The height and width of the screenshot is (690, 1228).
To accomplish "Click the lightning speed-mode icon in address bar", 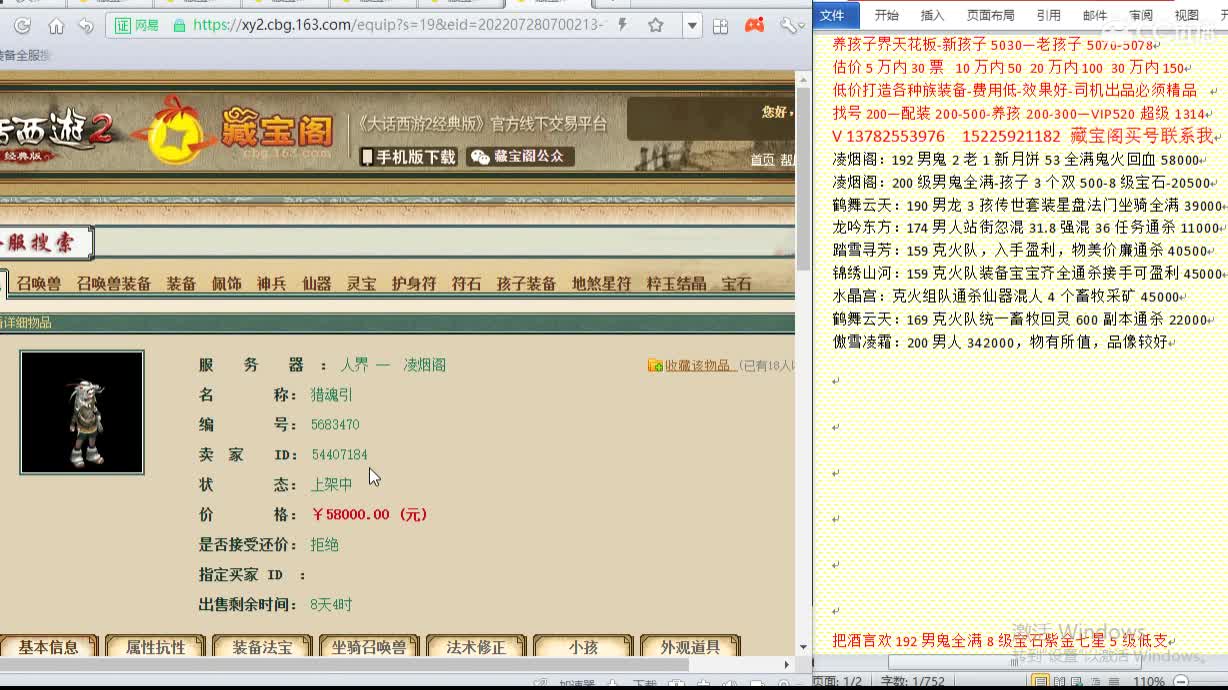I will 622,25.
